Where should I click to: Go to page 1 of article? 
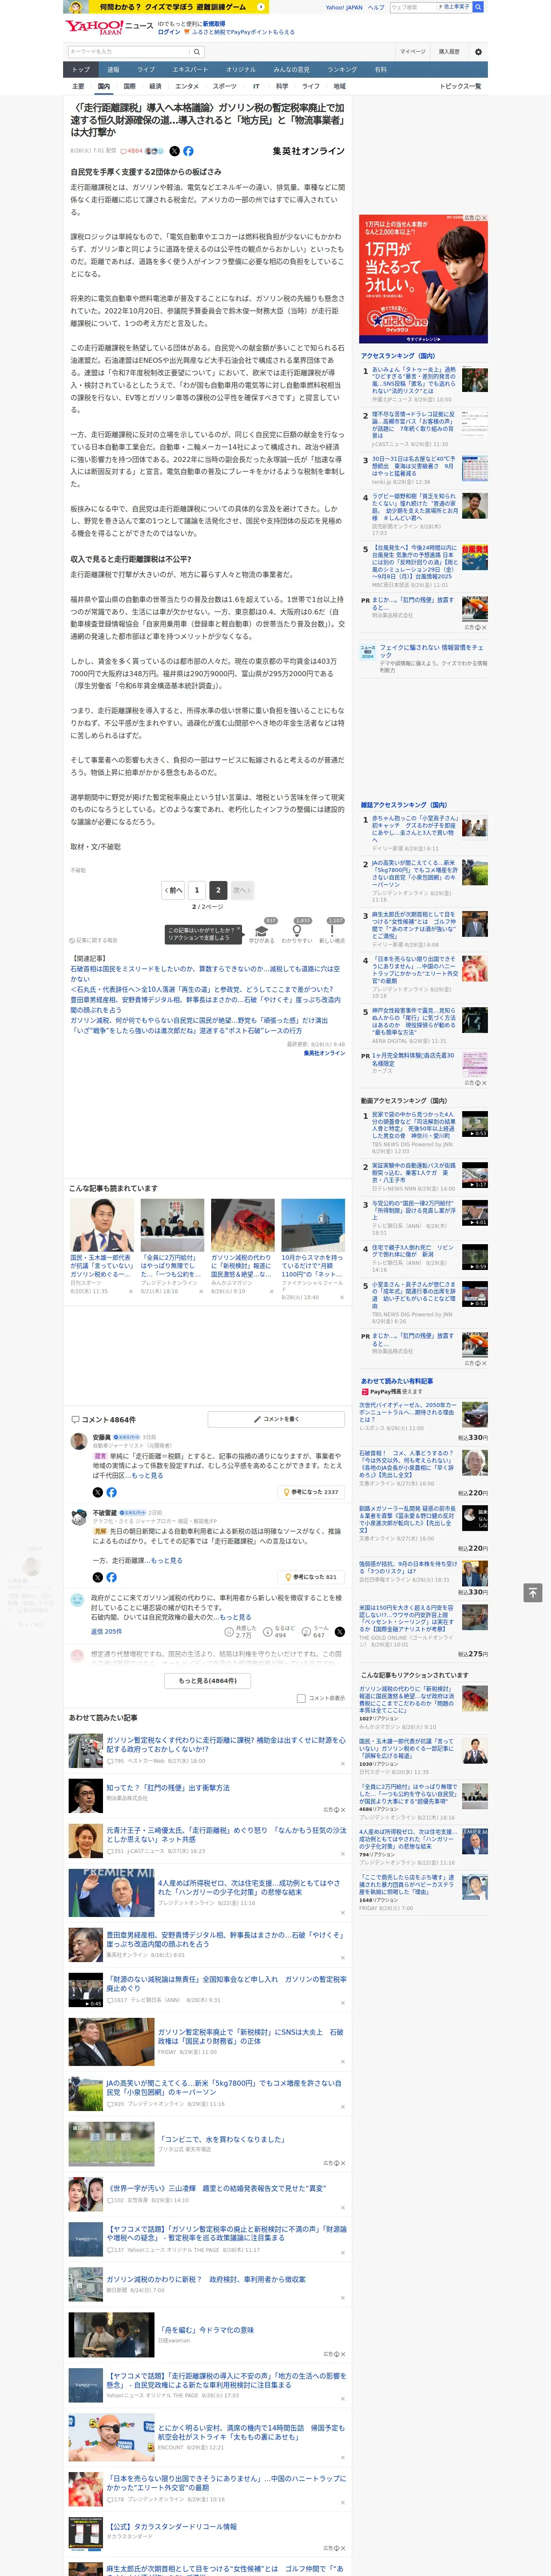197,890
